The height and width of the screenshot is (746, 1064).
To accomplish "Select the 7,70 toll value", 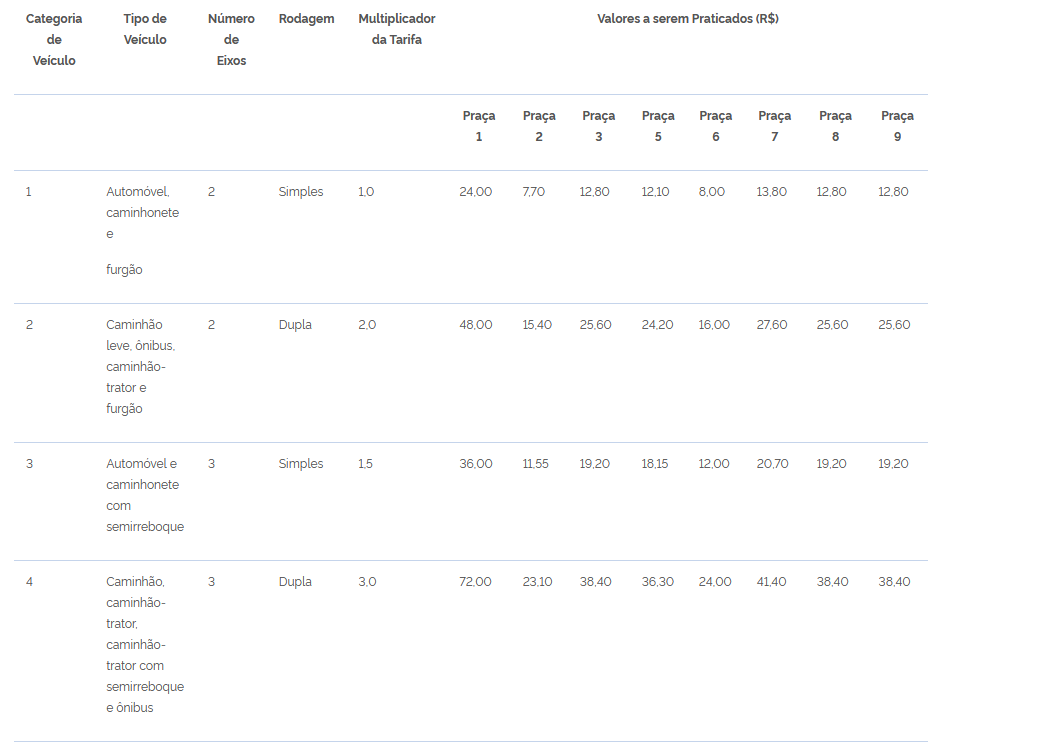I will pyautogui.click(x=533, y=192).
